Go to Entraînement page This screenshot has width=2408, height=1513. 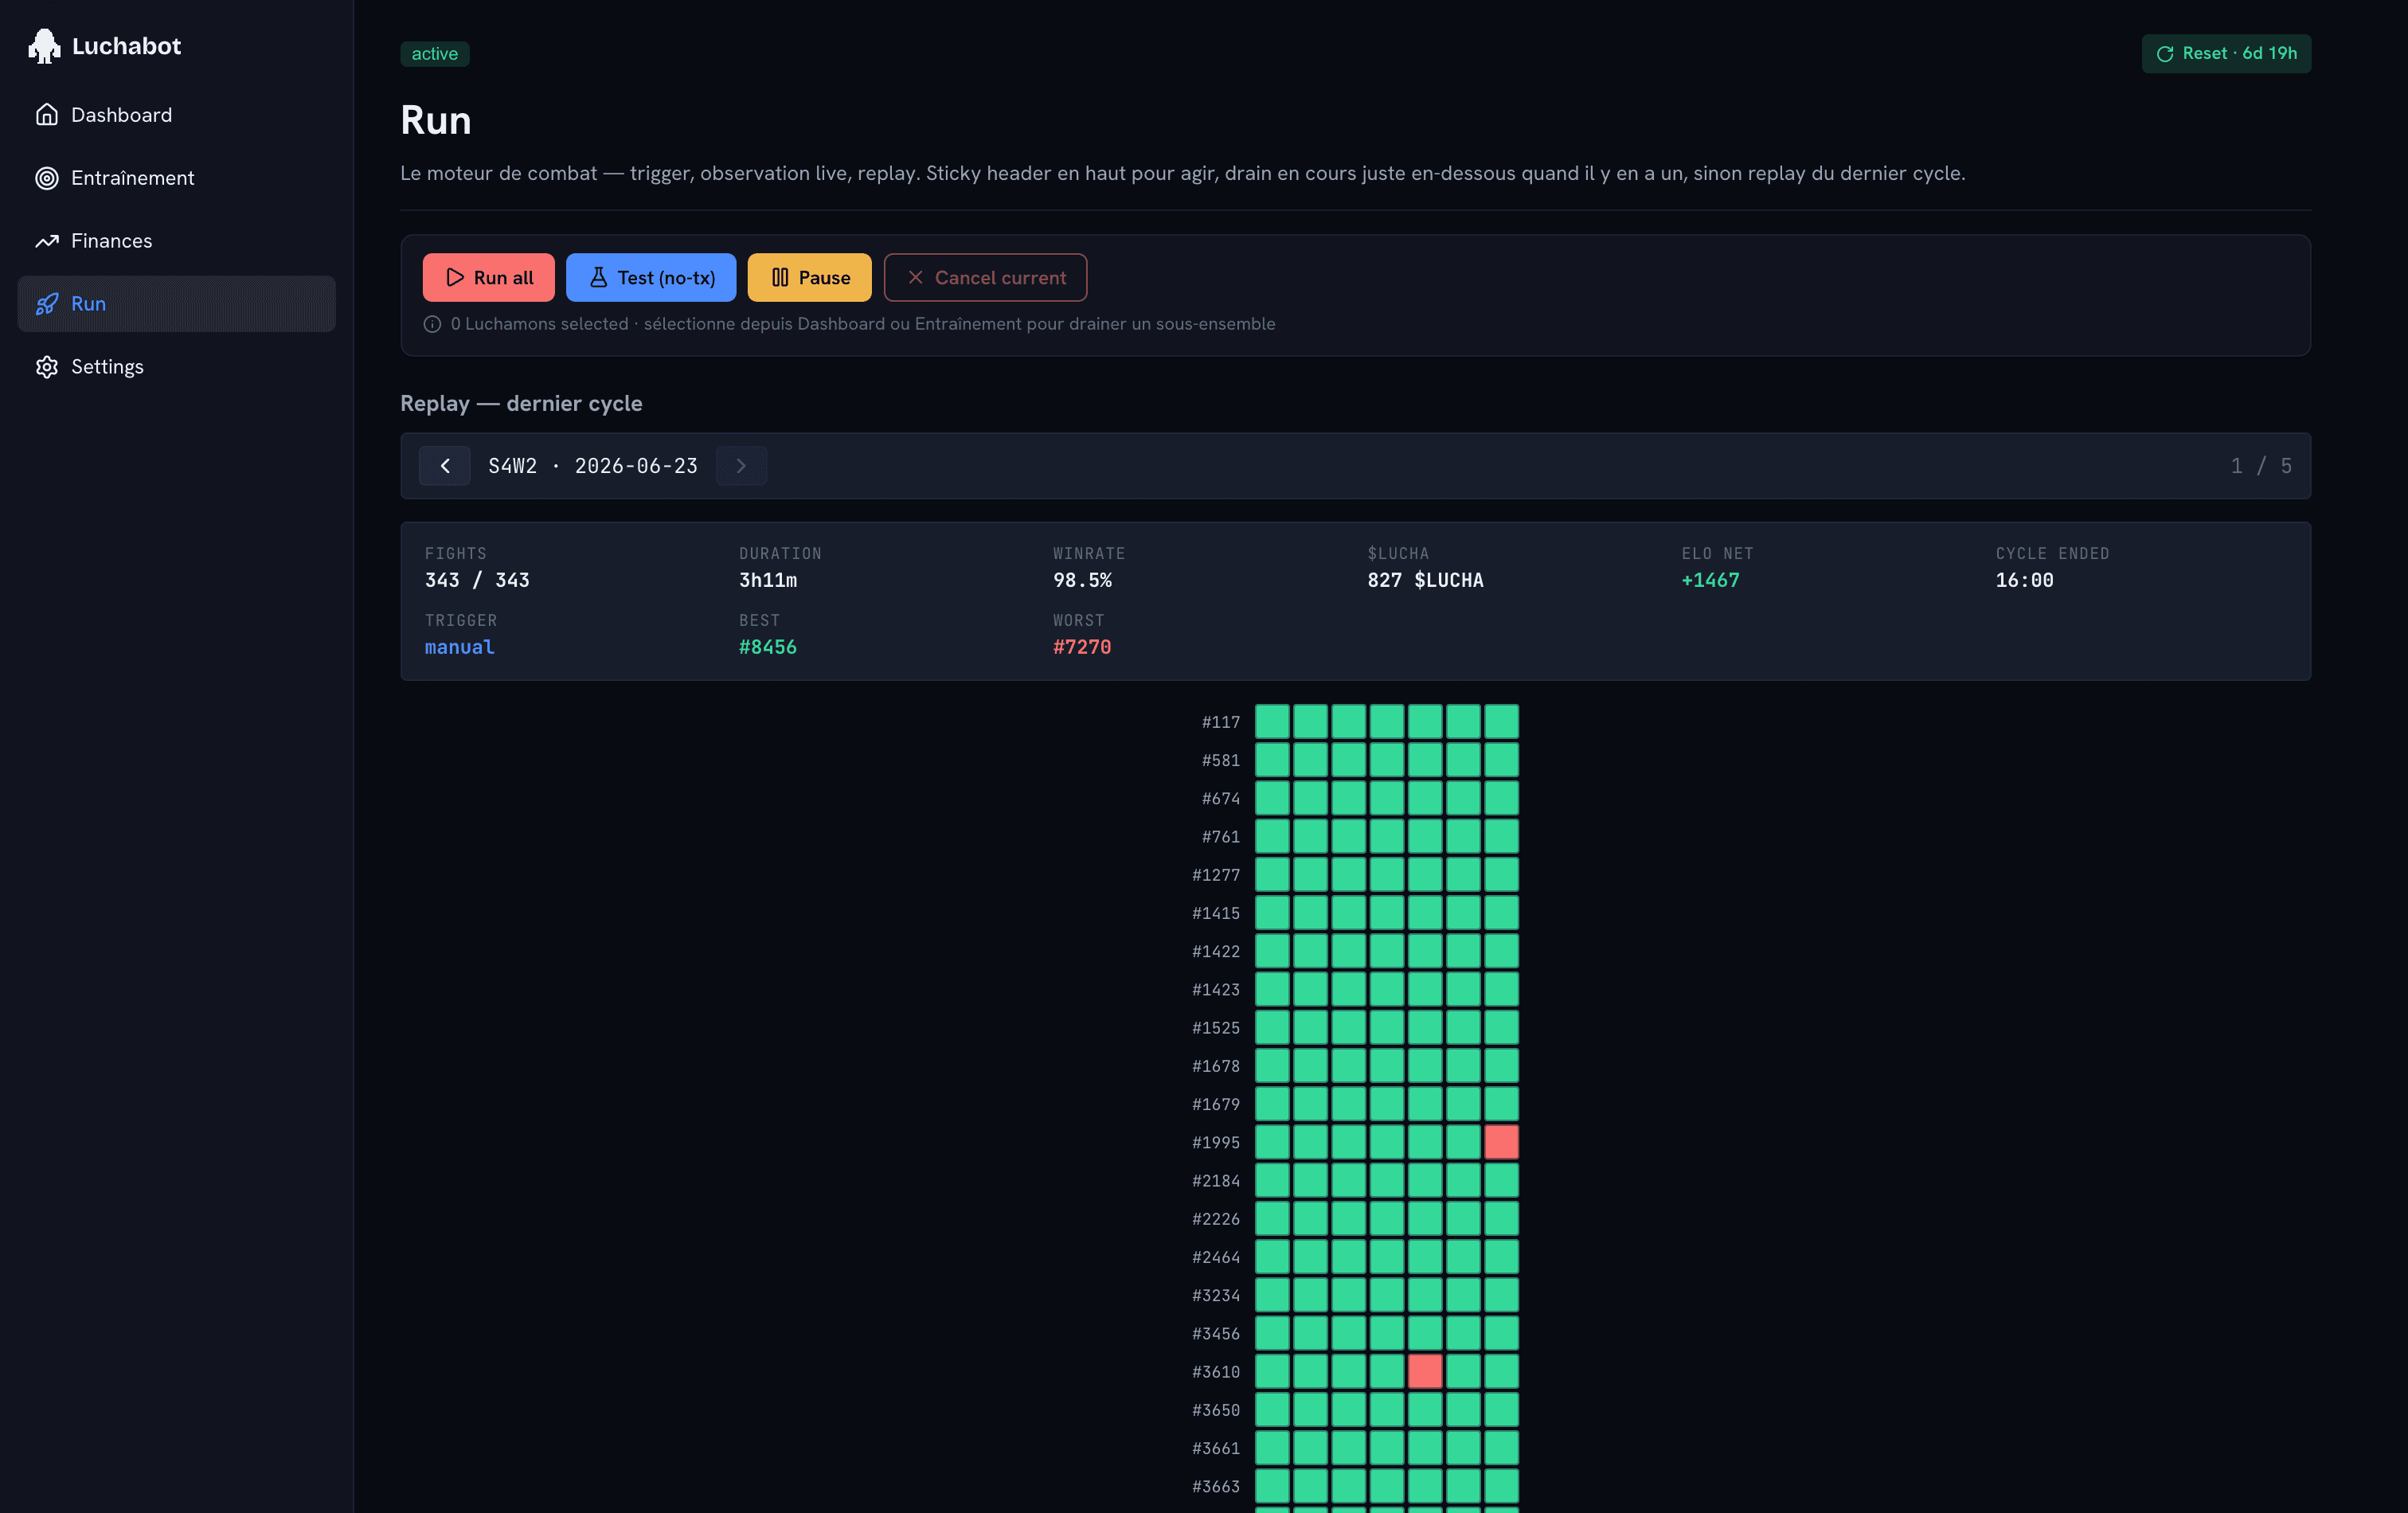pyautogui.click(x=176, y=178)
